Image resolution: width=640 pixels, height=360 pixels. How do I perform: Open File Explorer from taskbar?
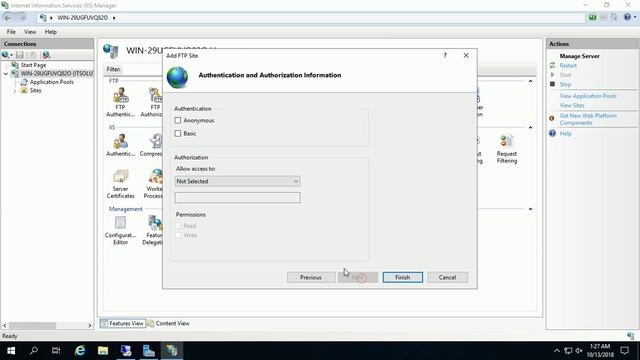pyautogui.click(x=103, y=351)
